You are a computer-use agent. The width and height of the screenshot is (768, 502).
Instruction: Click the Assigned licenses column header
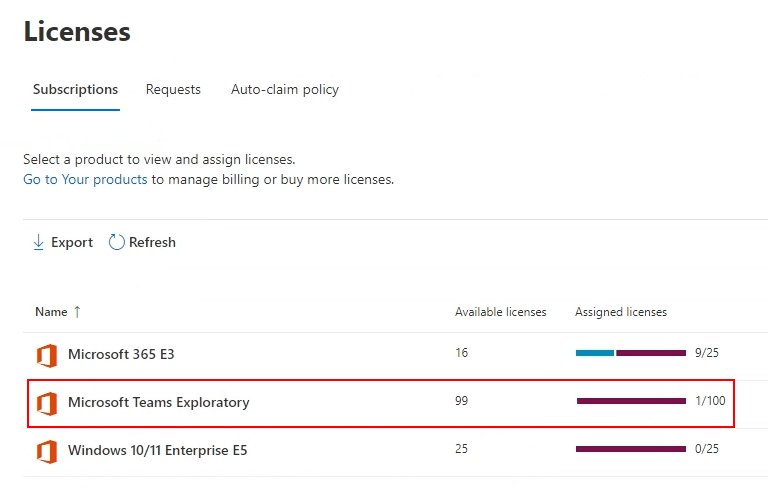621,312
